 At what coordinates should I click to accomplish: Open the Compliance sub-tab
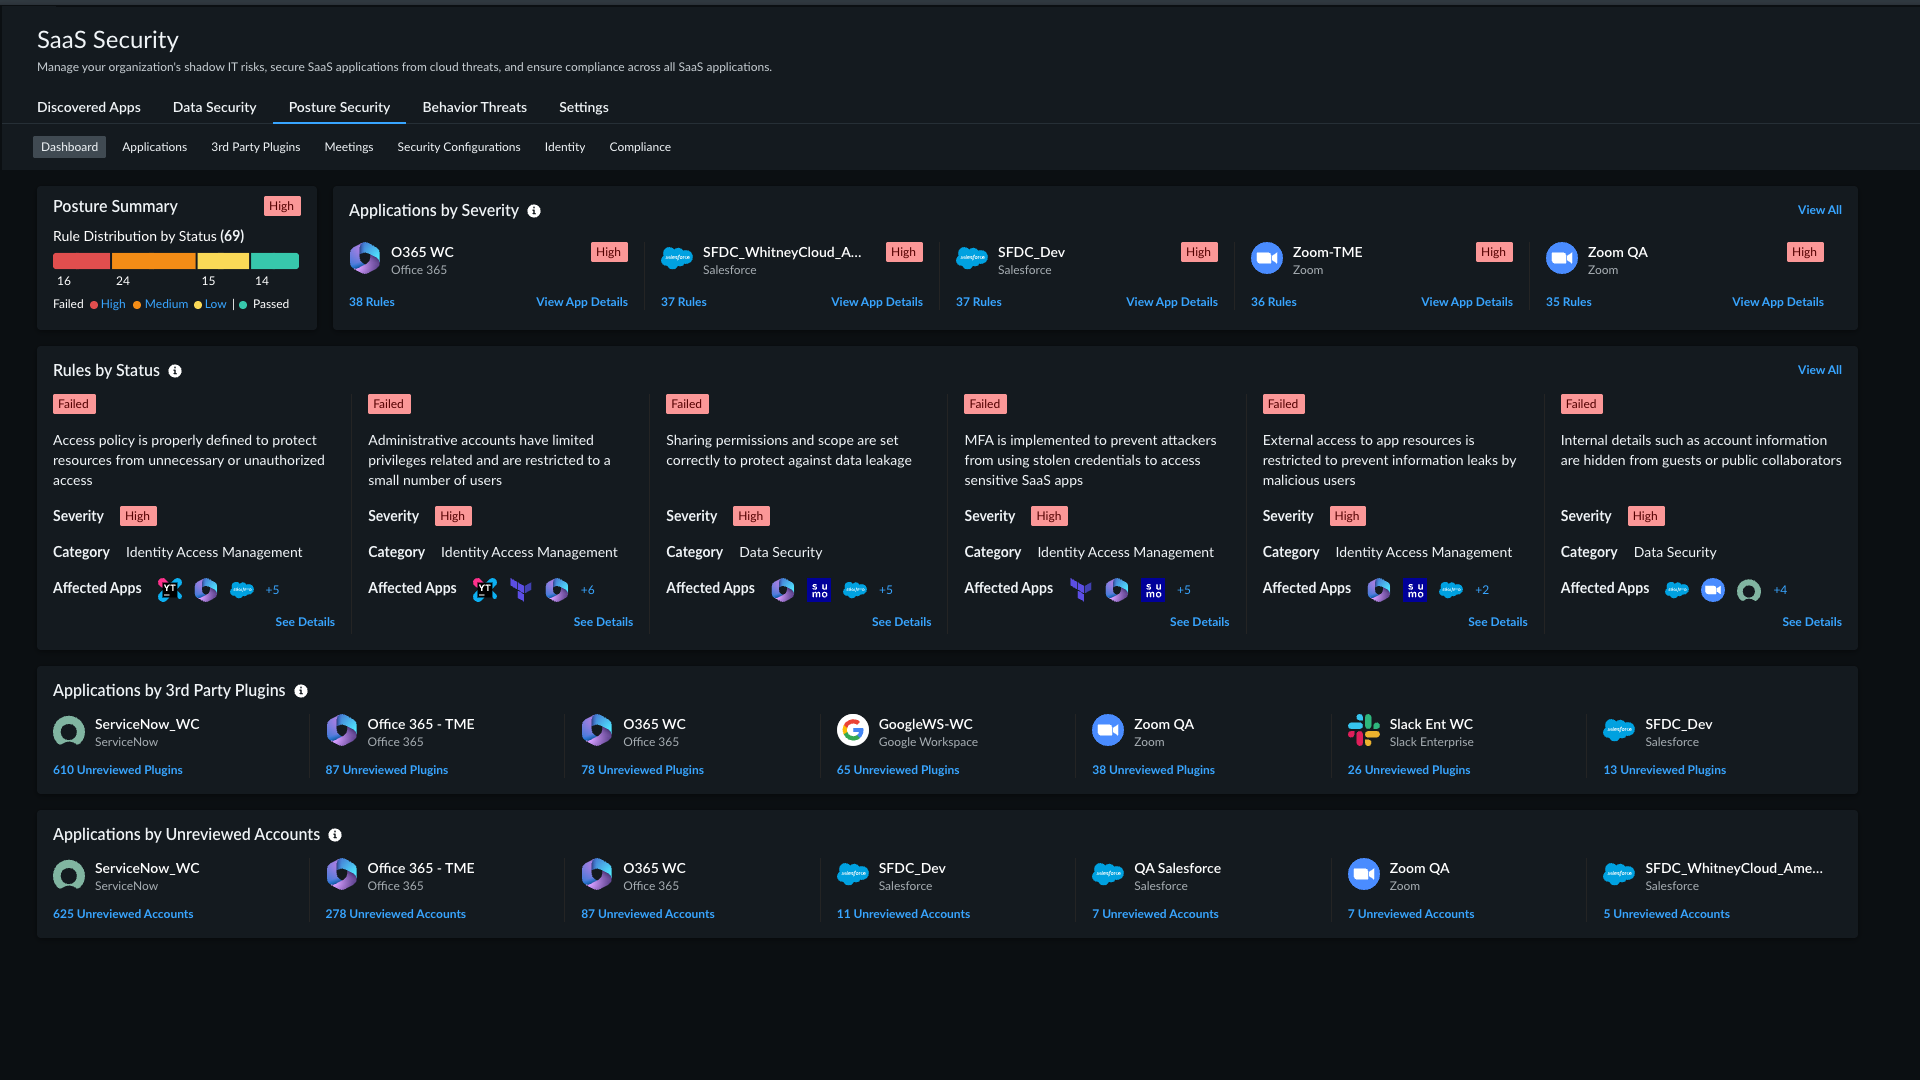(x=640, y=147)
